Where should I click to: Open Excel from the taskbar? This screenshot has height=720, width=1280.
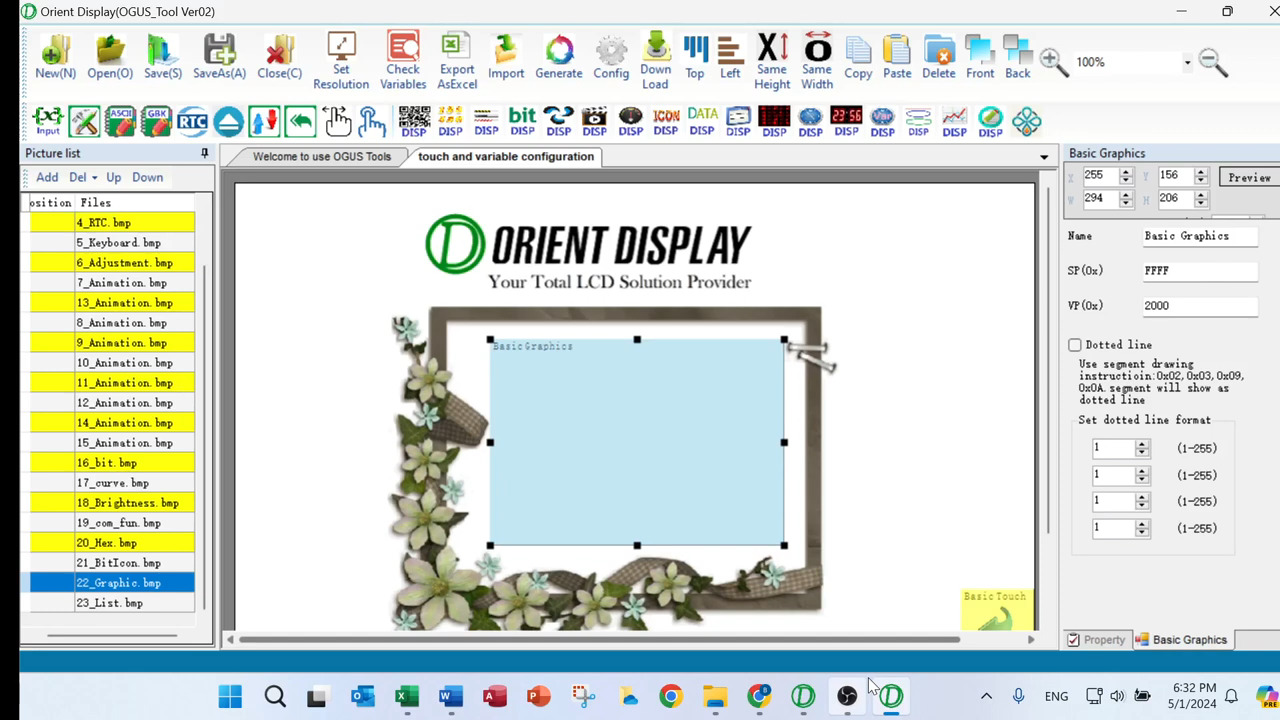pos(406,696)
